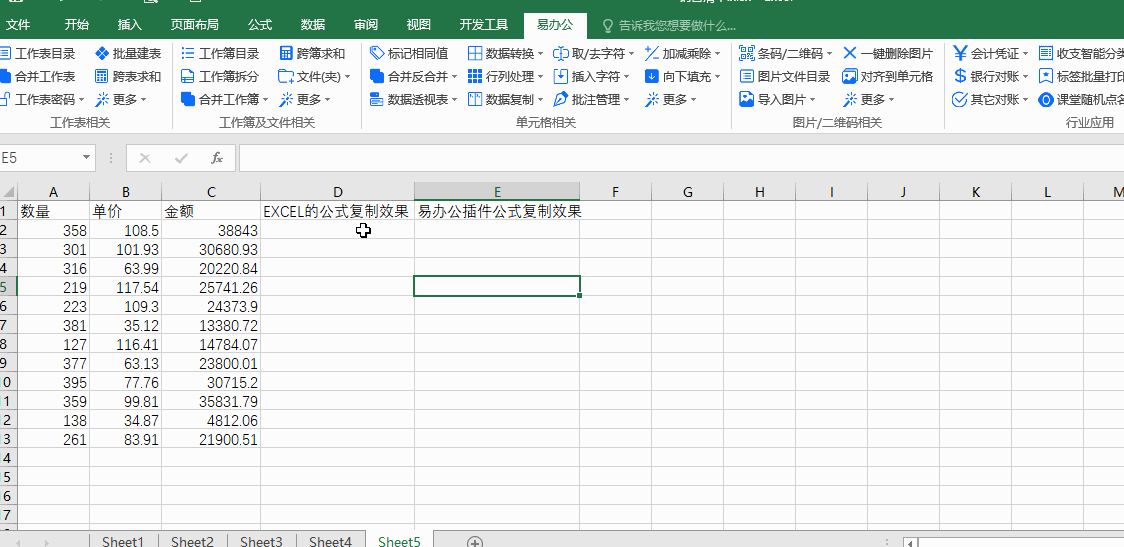1124x547 pixels.
Task: Click 对齐到单元格 icon
Action: [x=849, y=76]
